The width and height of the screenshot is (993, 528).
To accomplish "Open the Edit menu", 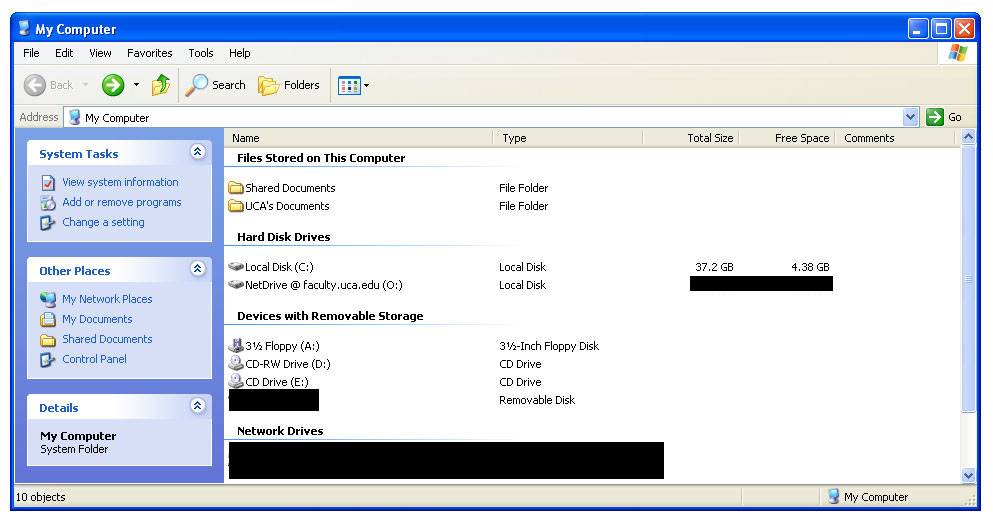I will pyautogui.click(x=64, y=53).
